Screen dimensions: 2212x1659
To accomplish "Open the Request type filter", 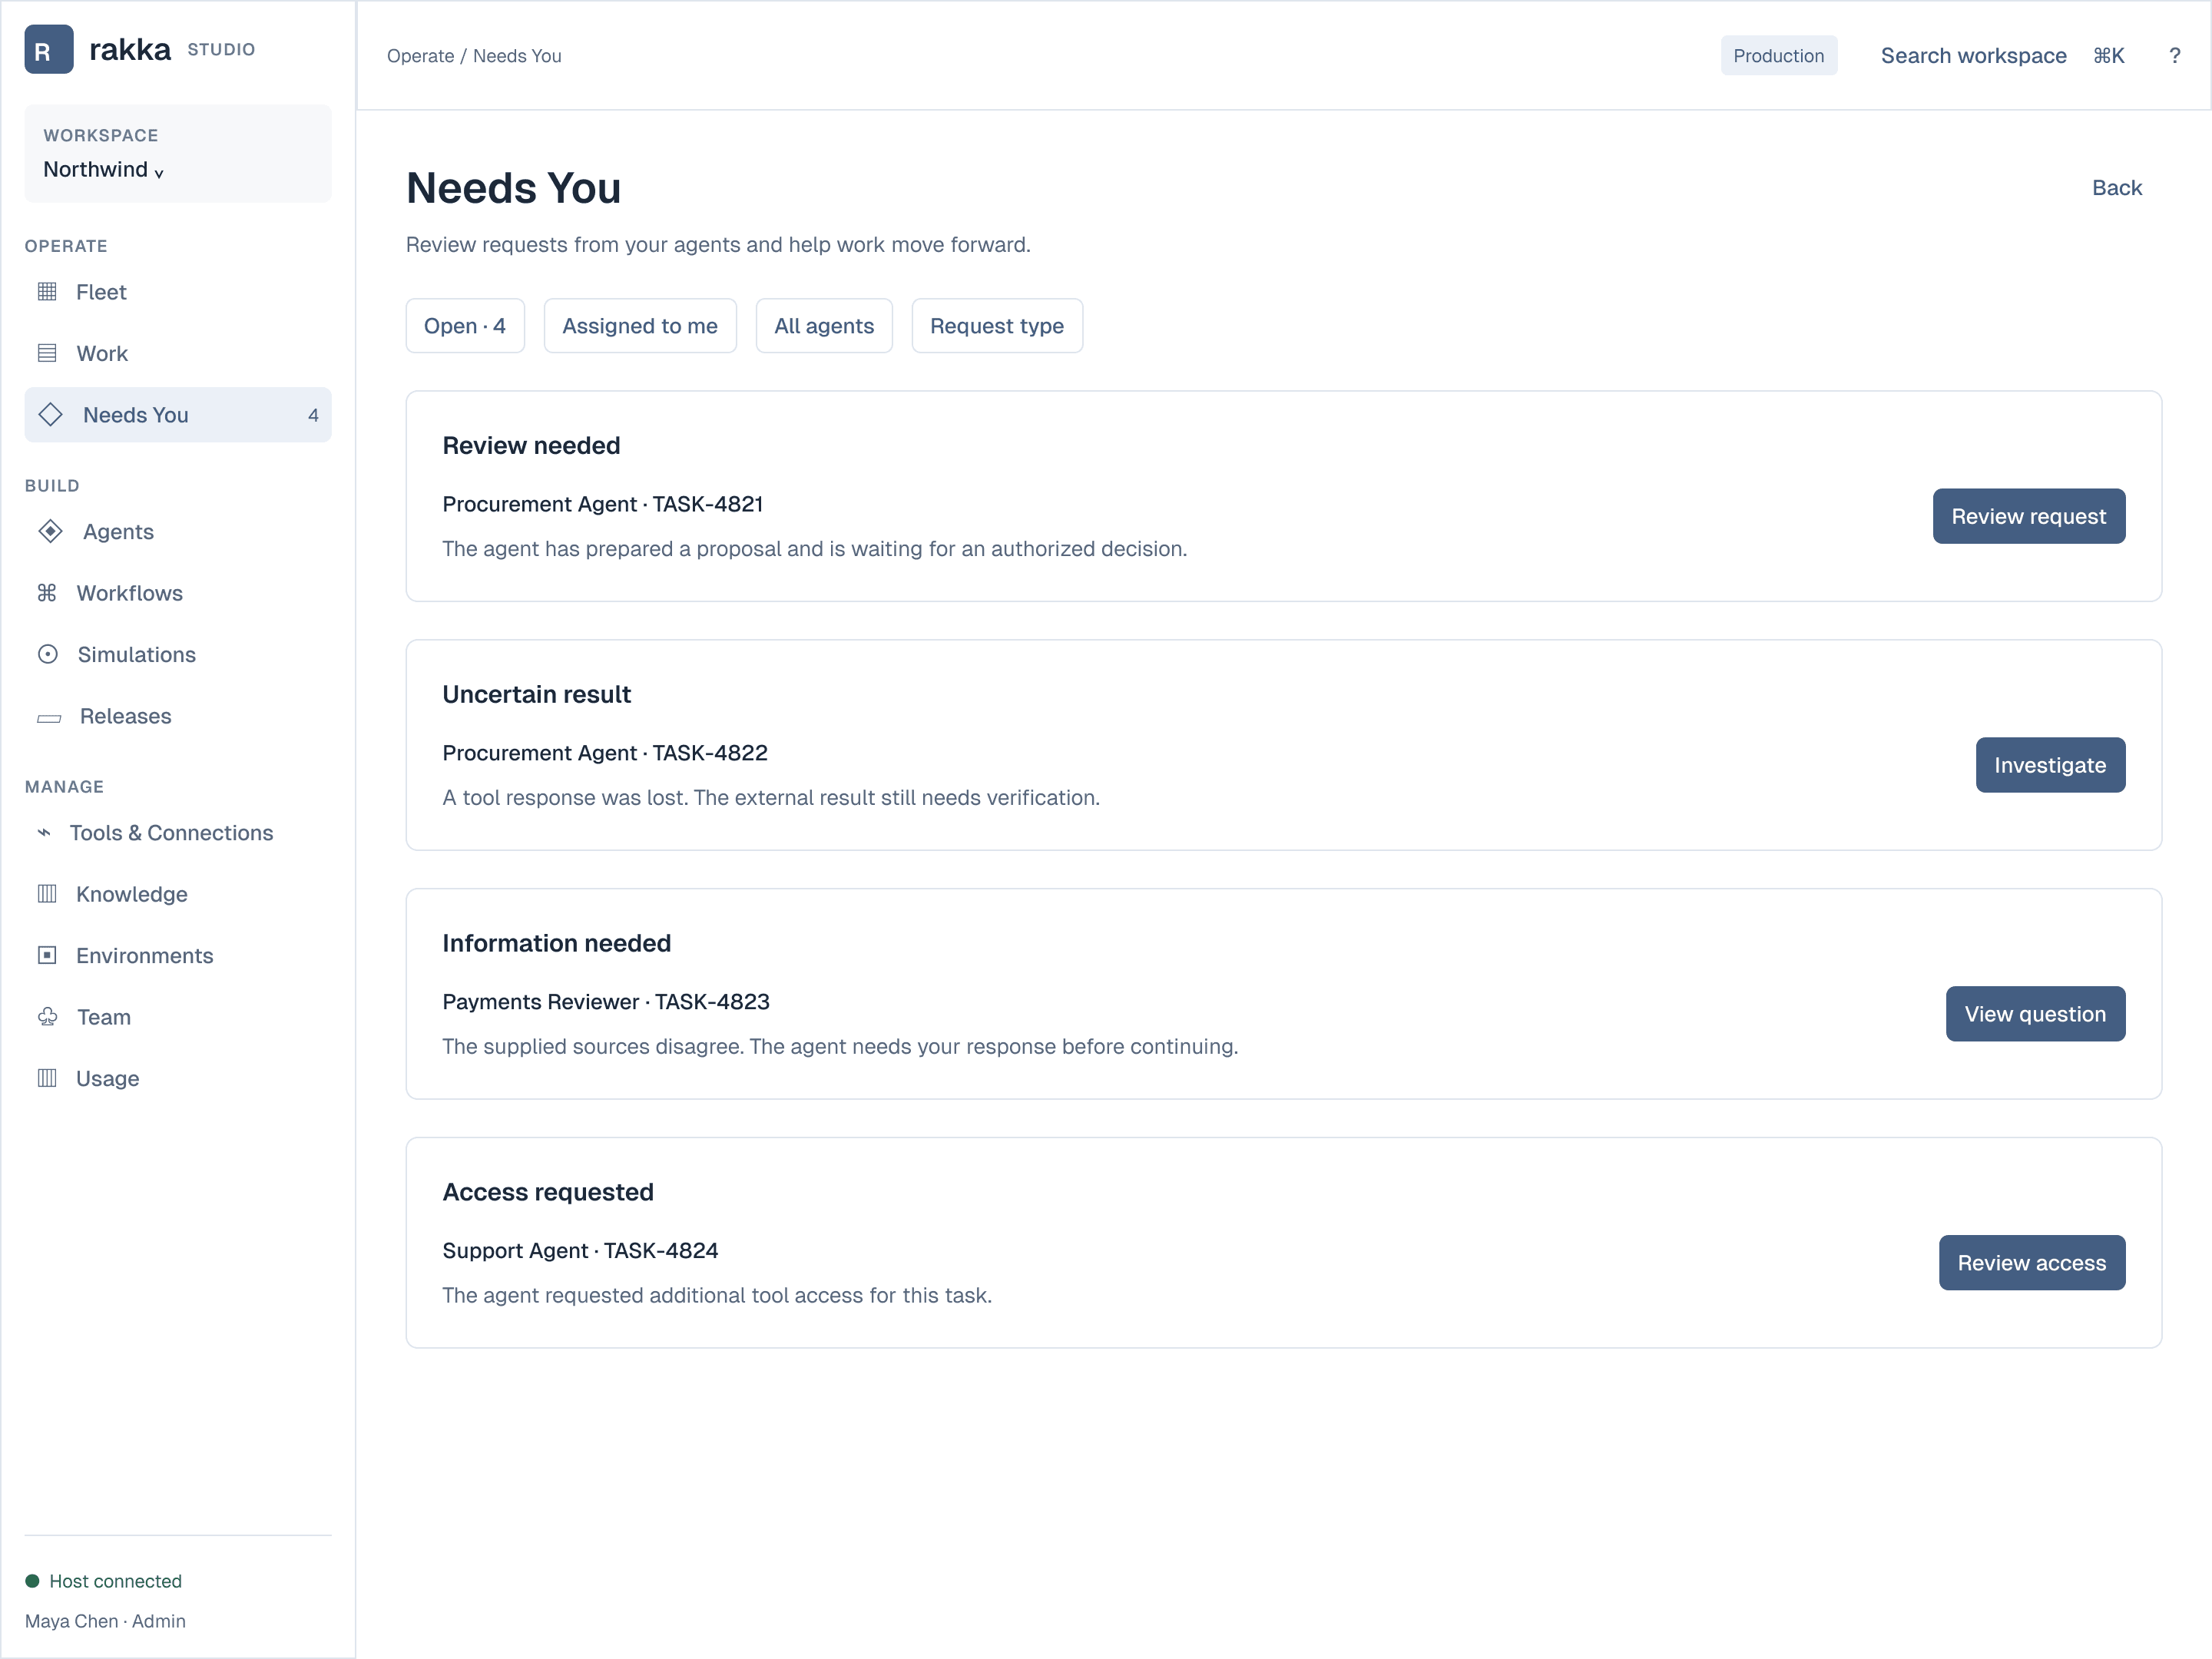I will click(x=997, y=326).
